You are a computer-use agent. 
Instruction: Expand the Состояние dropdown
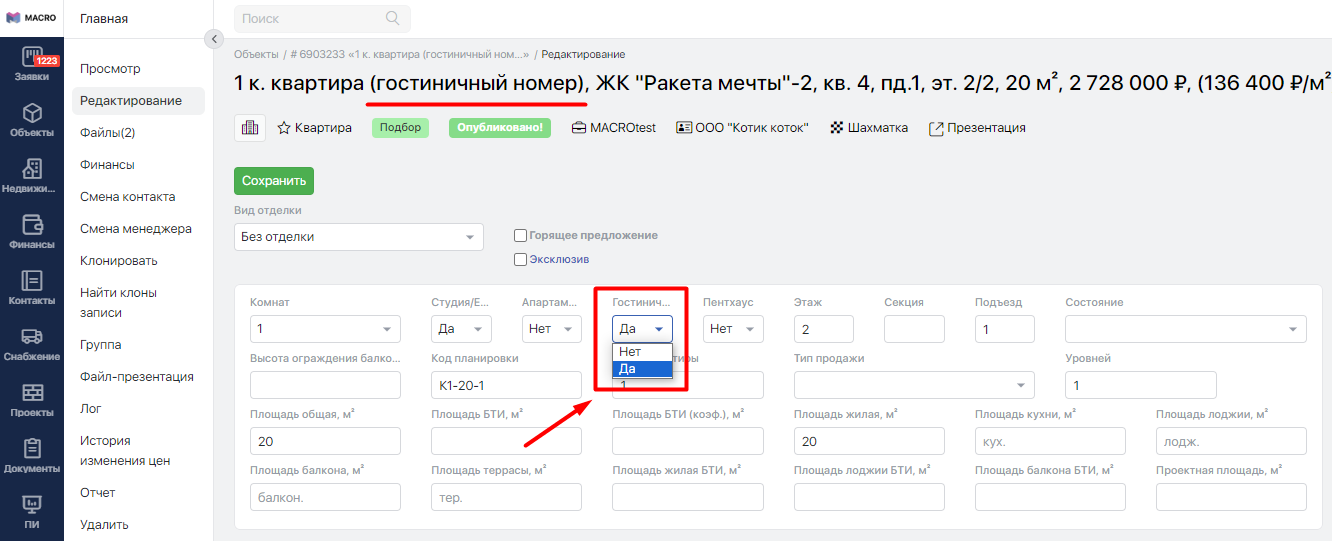click(1185, 329)
